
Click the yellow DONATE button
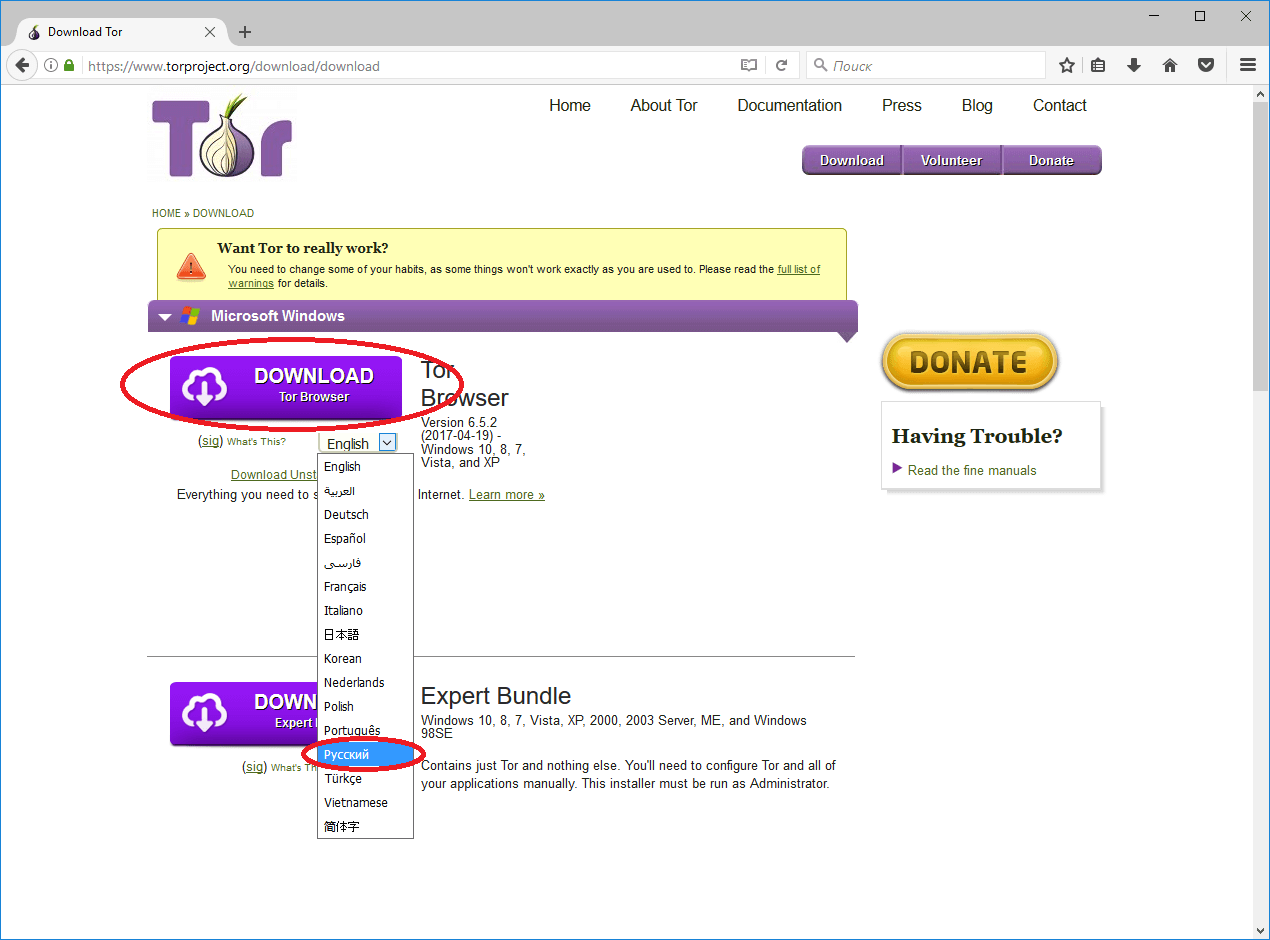(968, 362)
